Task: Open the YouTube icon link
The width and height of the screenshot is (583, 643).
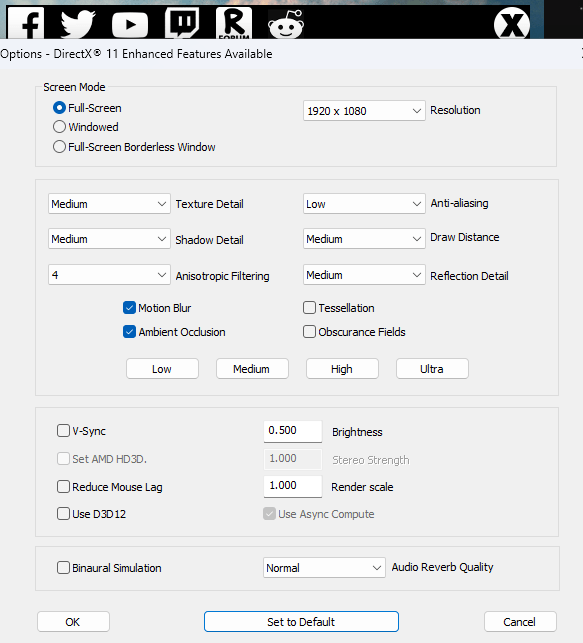Action: [x=130, y=25]
